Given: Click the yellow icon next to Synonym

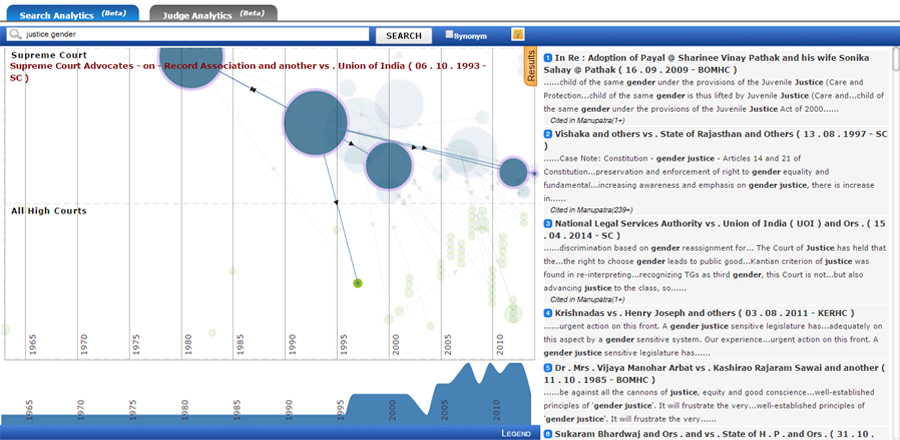Looking at the screenshot, I should 518,35.
